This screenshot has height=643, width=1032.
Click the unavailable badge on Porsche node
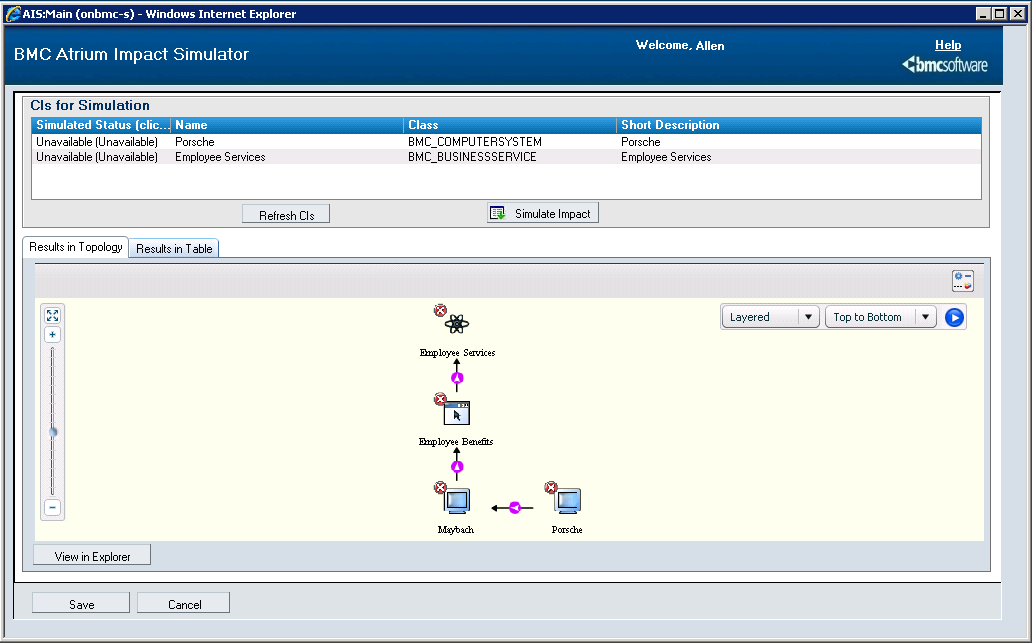point(551,488)
